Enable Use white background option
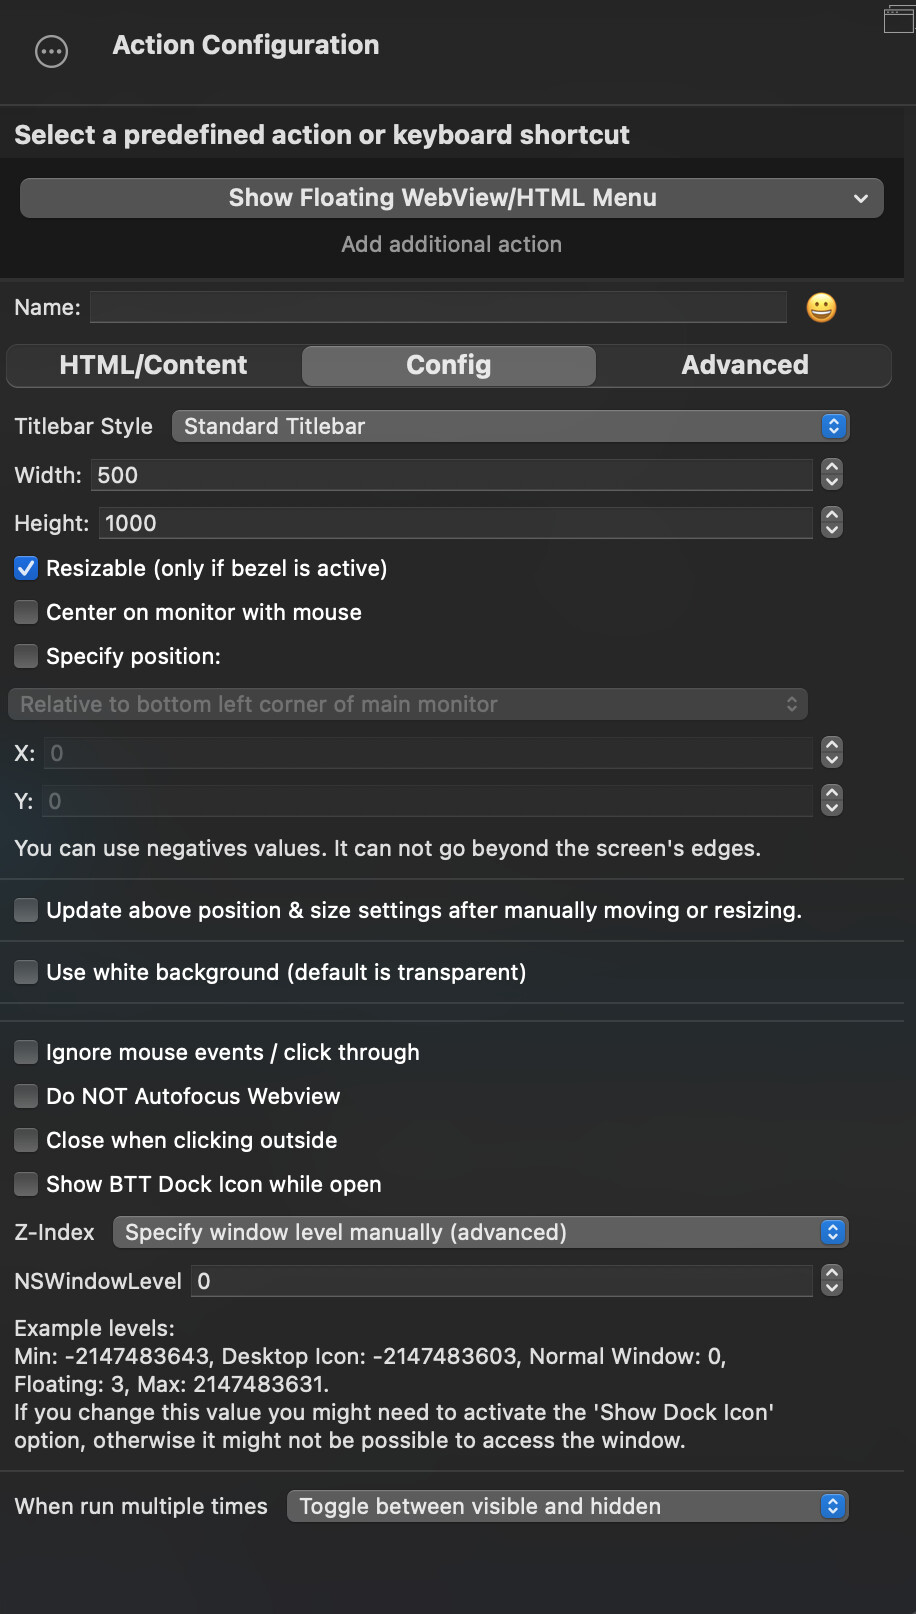916x1614 pixels. click(x=26, y=973)
